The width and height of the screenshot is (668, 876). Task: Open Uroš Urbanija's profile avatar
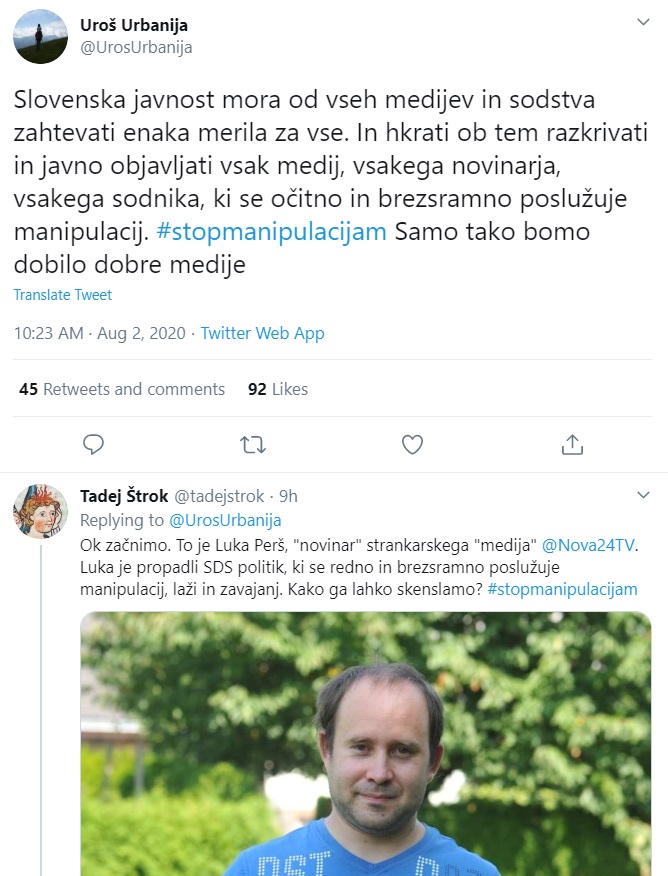40,36
